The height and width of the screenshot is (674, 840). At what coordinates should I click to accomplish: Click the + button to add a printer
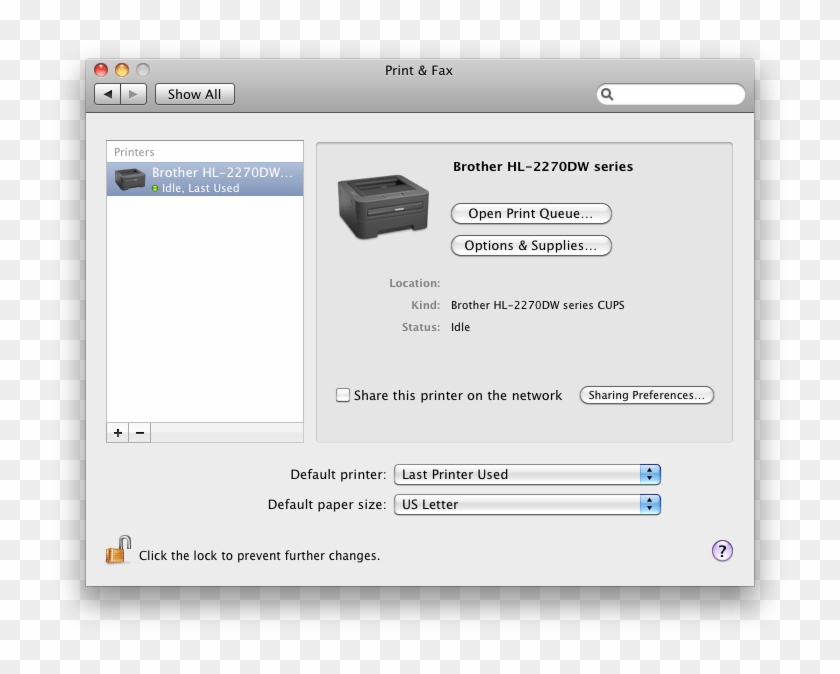117,432
